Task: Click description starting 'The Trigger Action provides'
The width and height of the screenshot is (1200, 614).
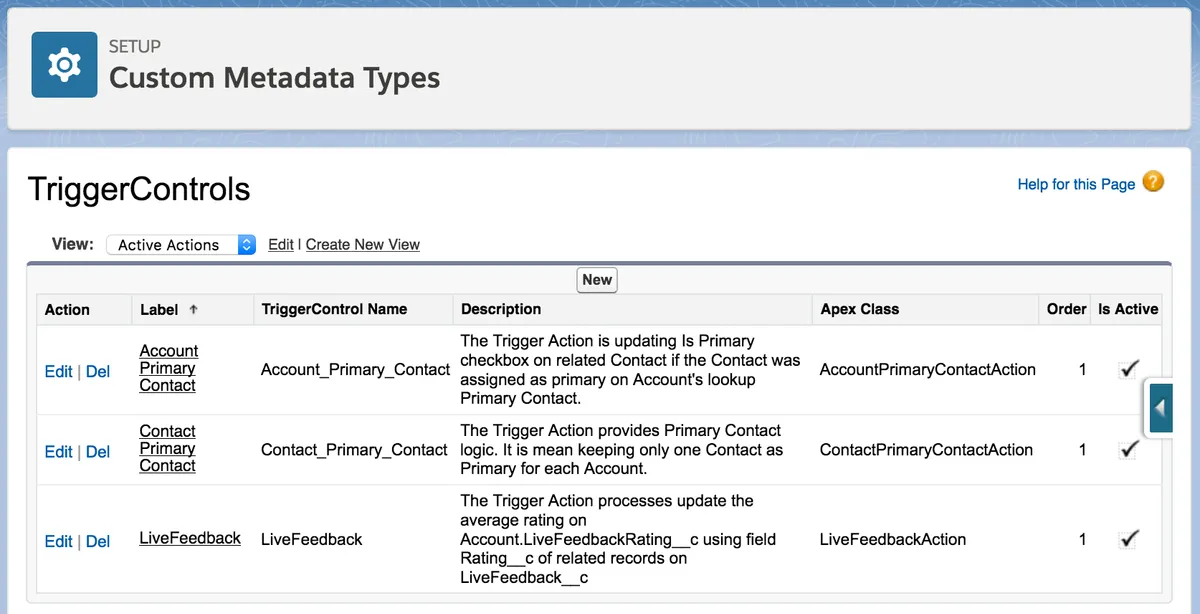Action: 621,449
